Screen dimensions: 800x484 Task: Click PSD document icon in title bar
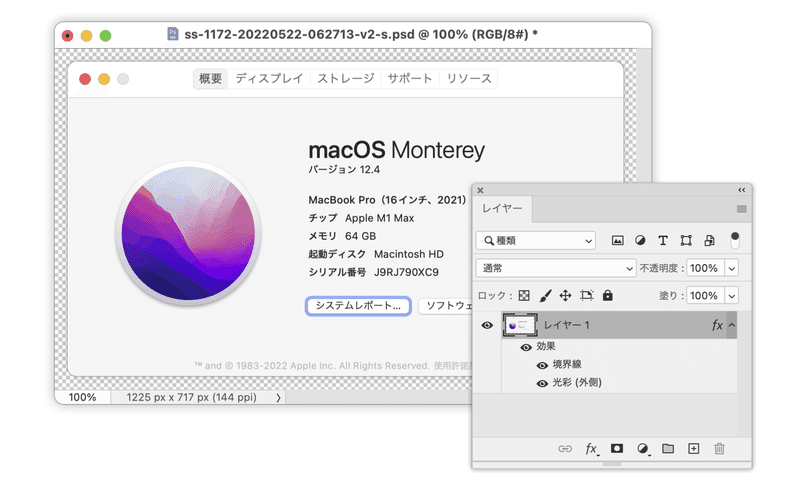[173, 34]
